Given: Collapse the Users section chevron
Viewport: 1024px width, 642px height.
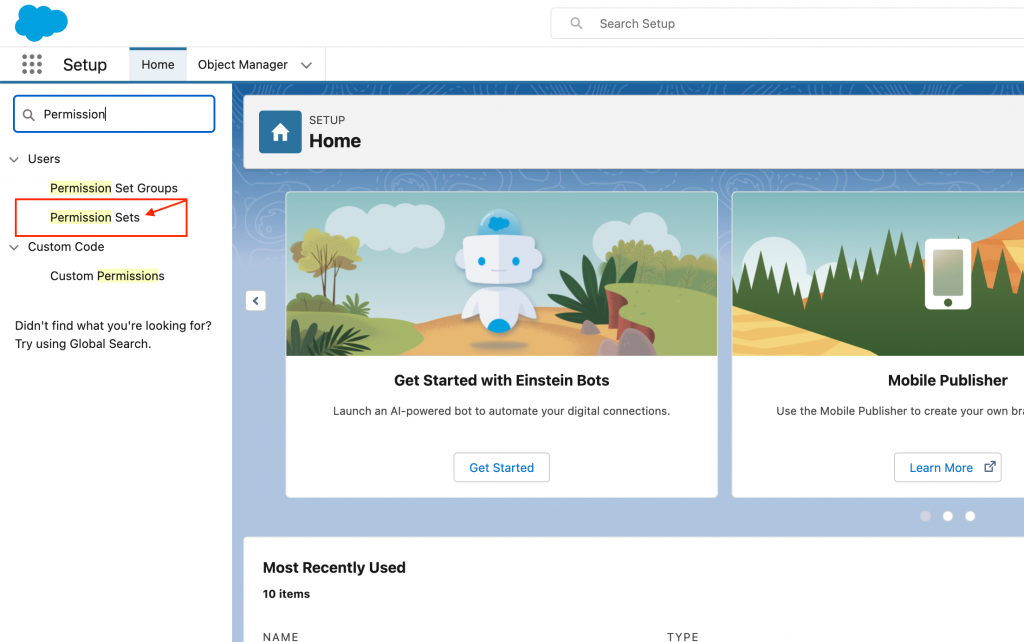Looking at the screenshot, I should pyautogui.click(x=14, y=159).
